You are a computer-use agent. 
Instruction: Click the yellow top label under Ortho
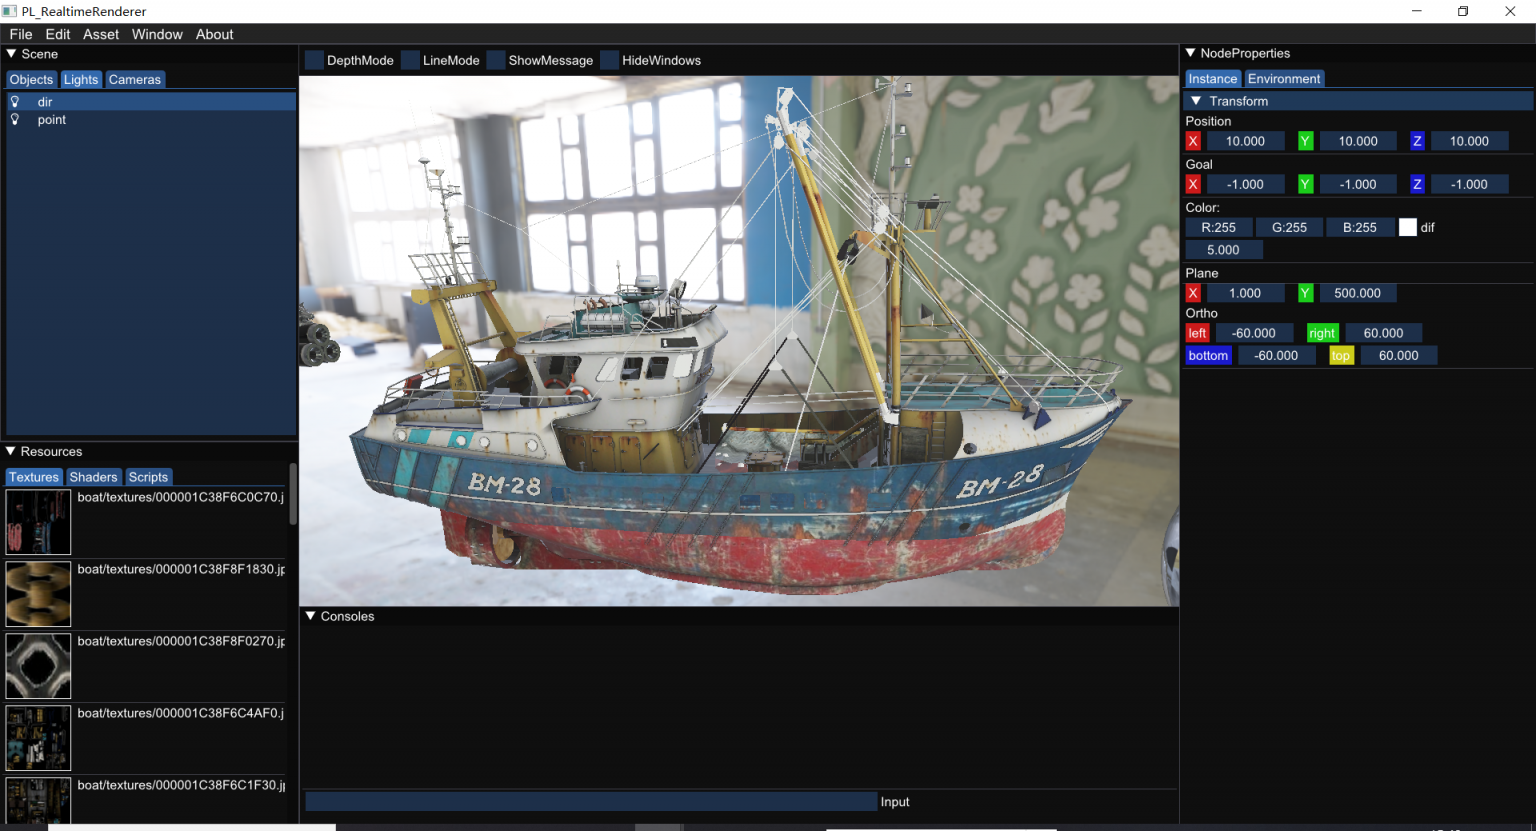[x=1341, y=356]
